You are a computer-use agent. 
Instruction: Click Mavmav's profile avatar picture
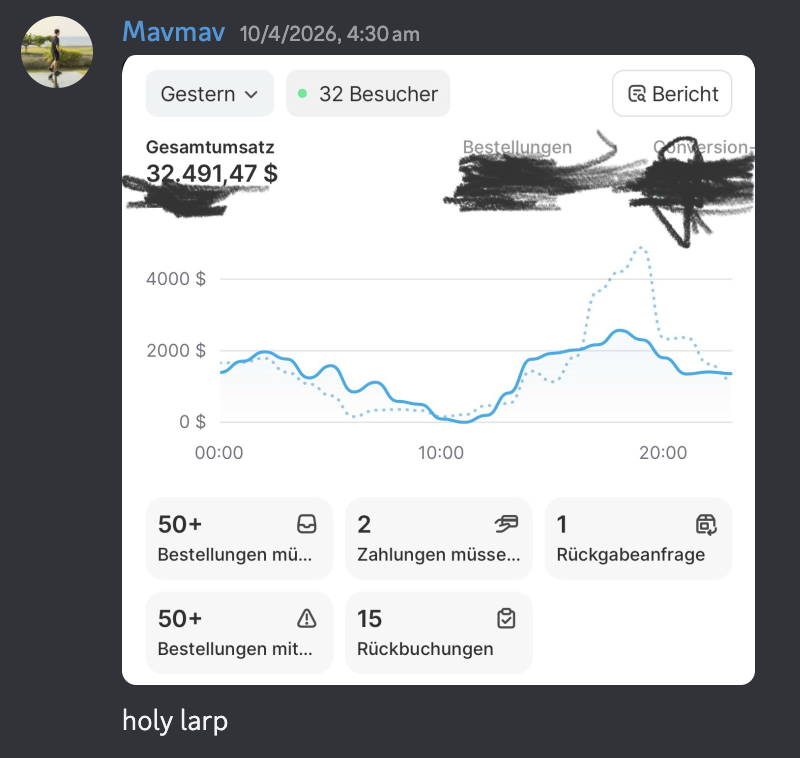(57, 52)
